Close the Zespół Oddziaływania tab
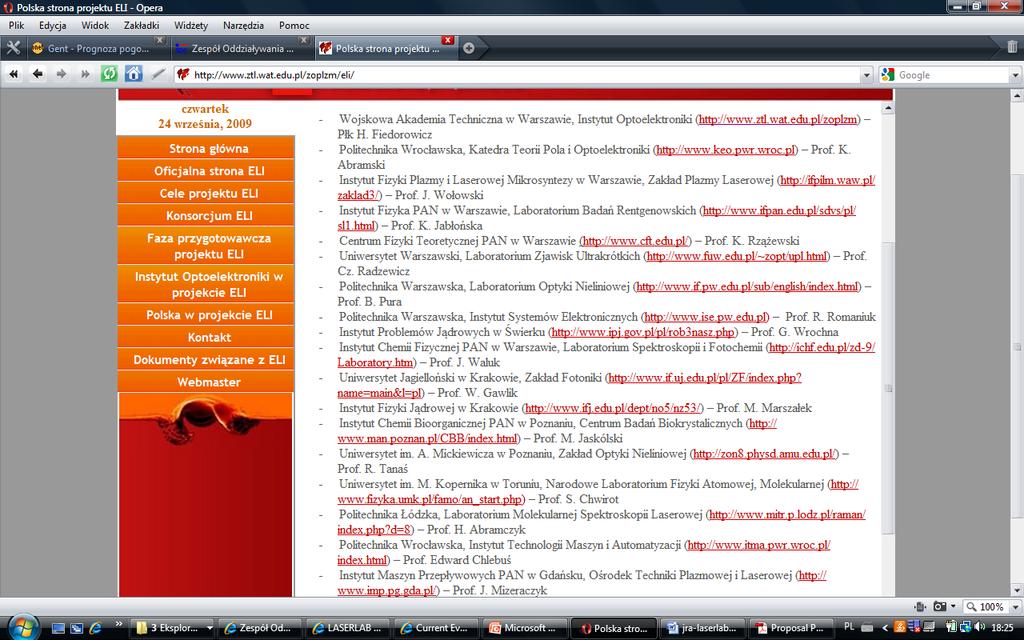Screen dimensions: 1024x640 (x=303, y=40)
